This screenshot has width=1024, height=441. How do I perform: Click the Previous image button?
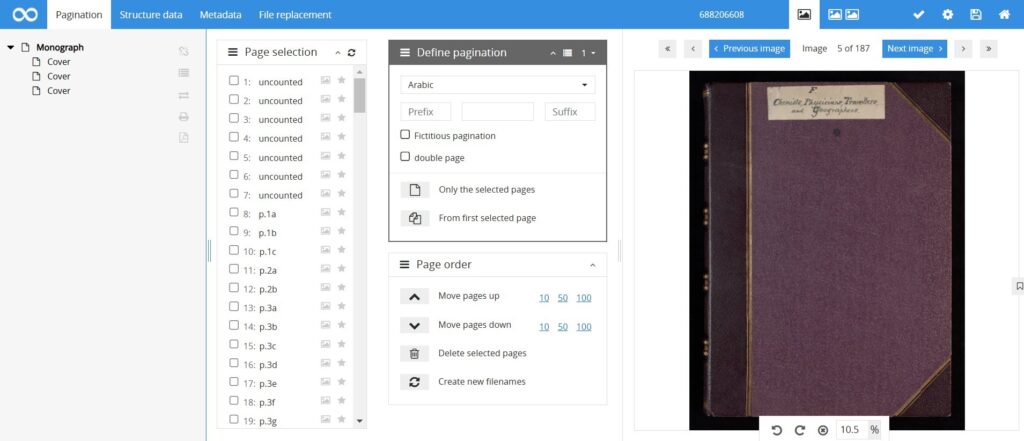click(749, 48)
